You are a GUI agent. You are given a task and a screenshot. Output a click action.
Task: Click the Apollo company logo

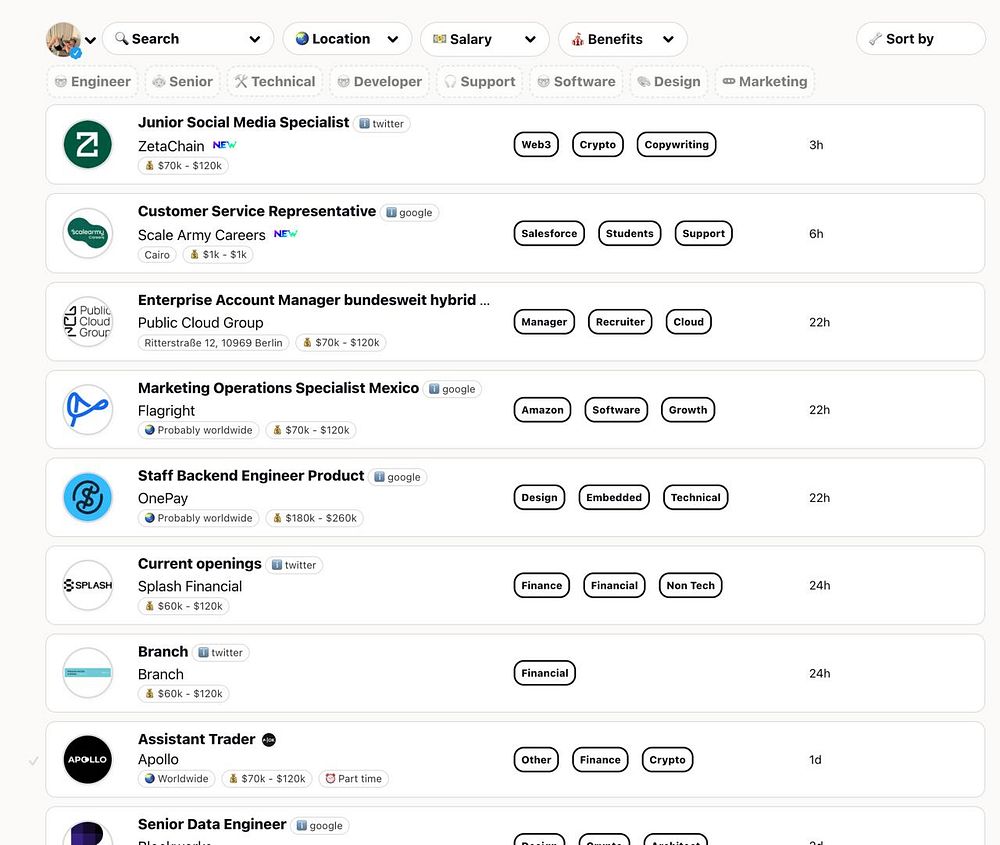coord(88,760)
